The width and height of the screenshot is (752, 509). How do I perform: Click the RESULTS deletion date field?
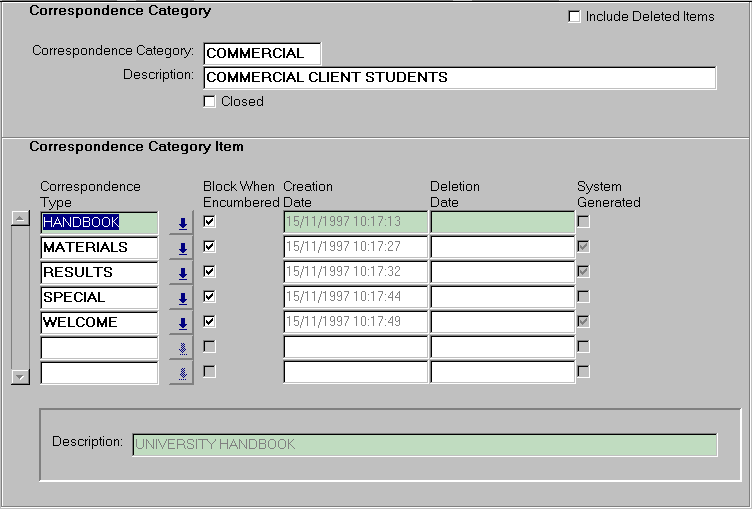(502, 272)
